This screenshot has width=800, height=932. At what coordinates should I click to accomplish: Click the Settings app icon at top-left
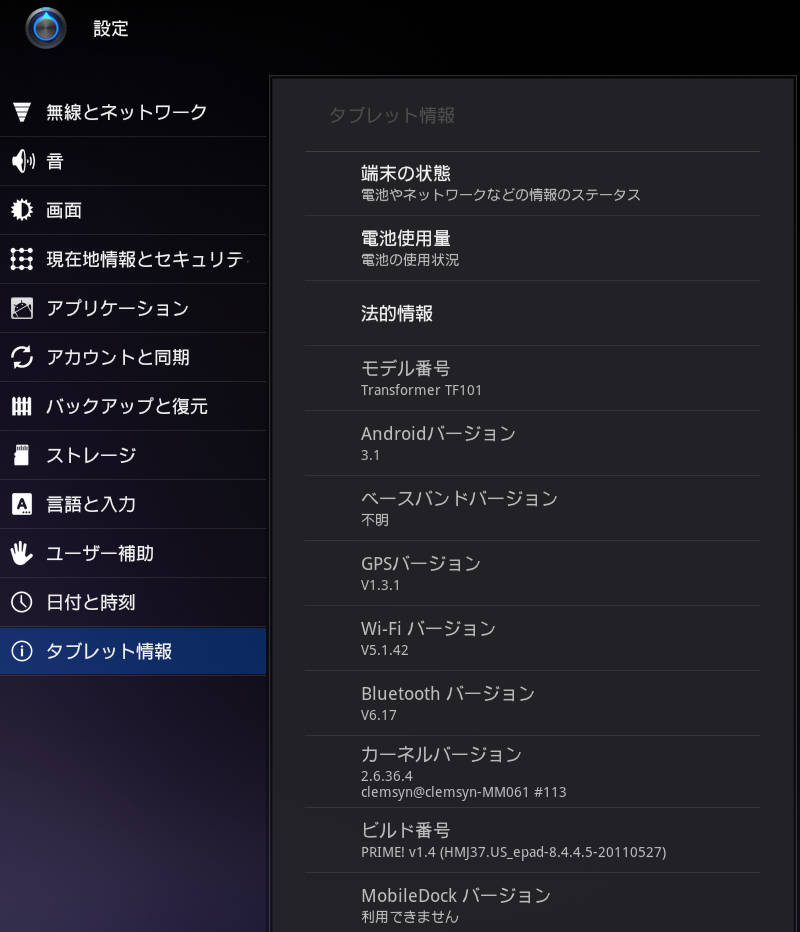46,28
